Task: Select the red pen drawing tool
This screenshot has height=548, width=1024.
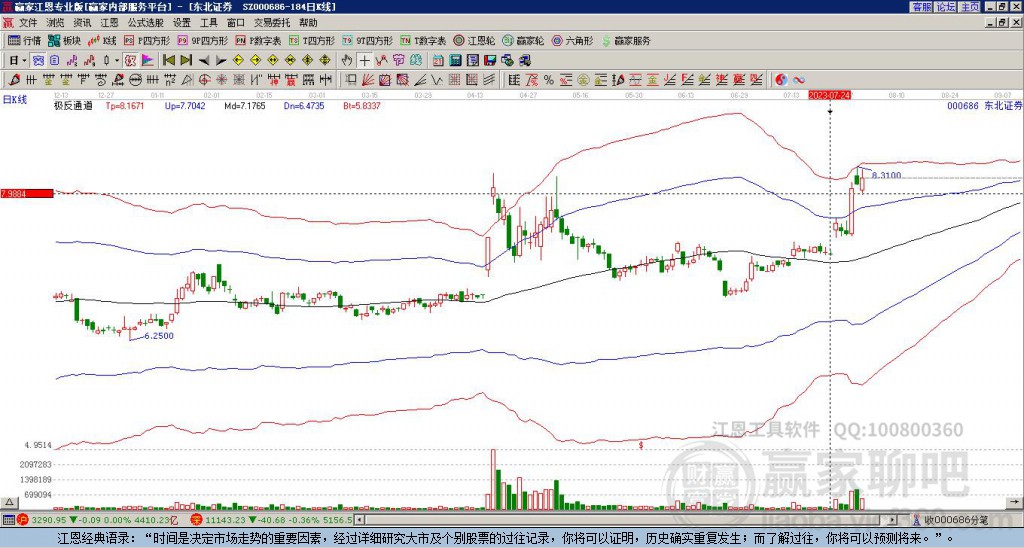Action: tap(14, 80)
